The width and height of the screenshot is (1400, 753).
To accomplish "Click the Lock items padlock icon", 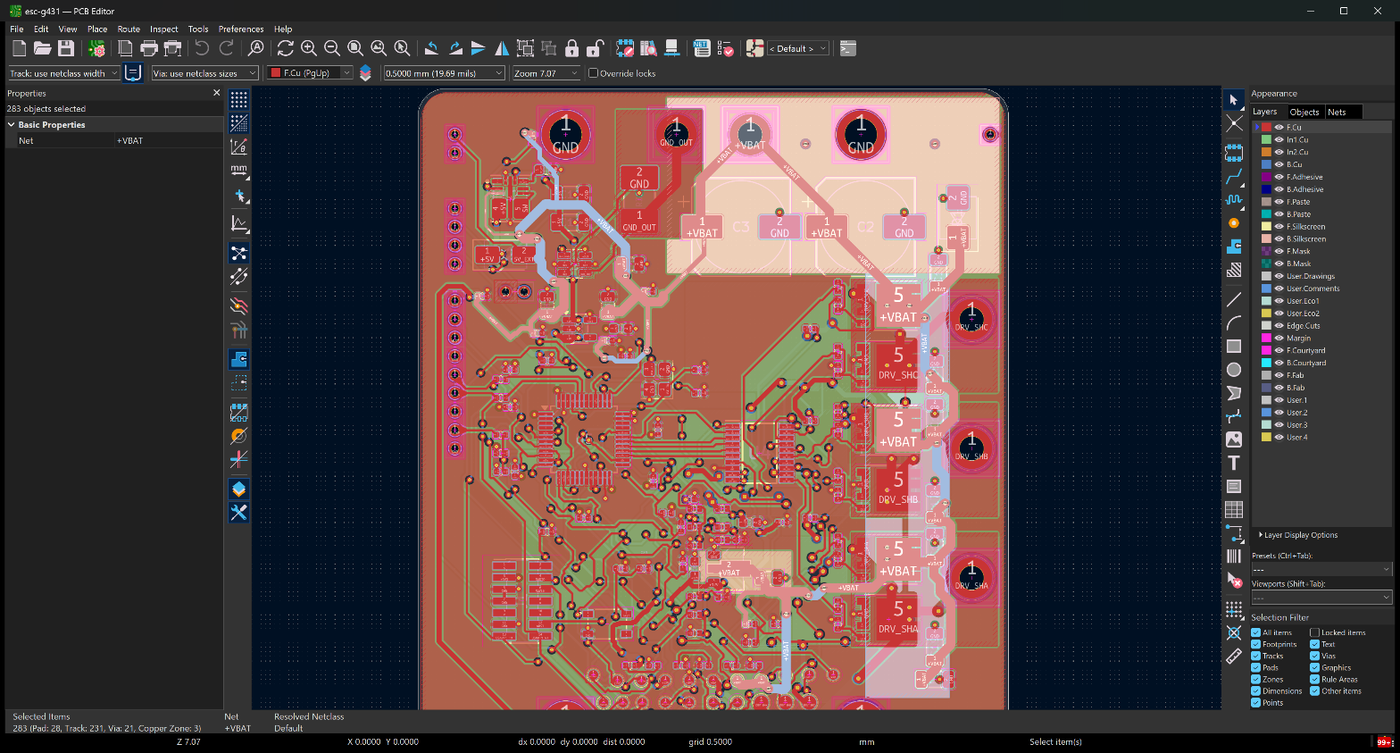I will (572, 48).
